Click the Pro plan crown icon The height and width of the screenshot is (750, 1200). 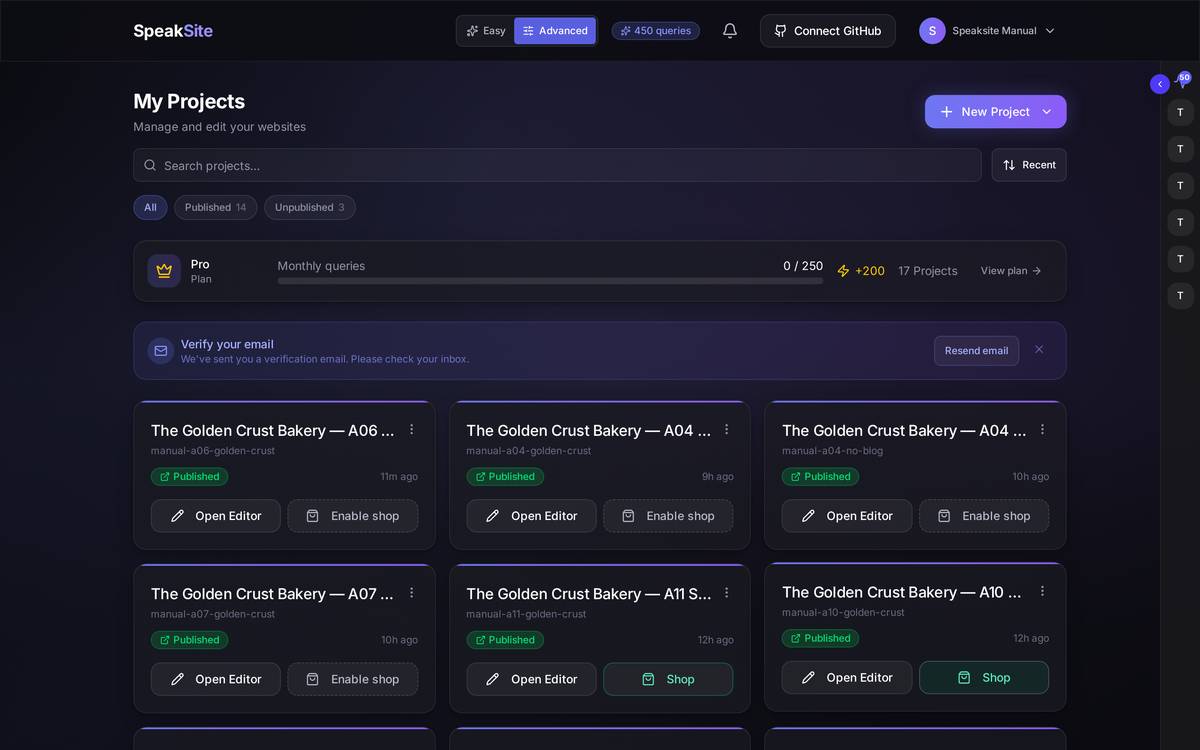coord(164,271)
